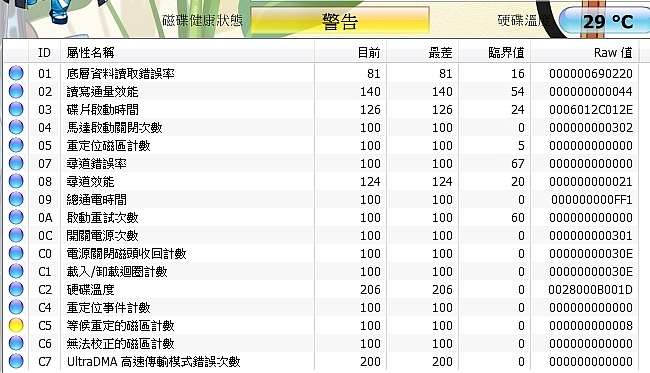This screenshot has height=373, width=650.
Task: Select the 無法校正的磁區計數 attribute
Action: click(x=120, y=344)
